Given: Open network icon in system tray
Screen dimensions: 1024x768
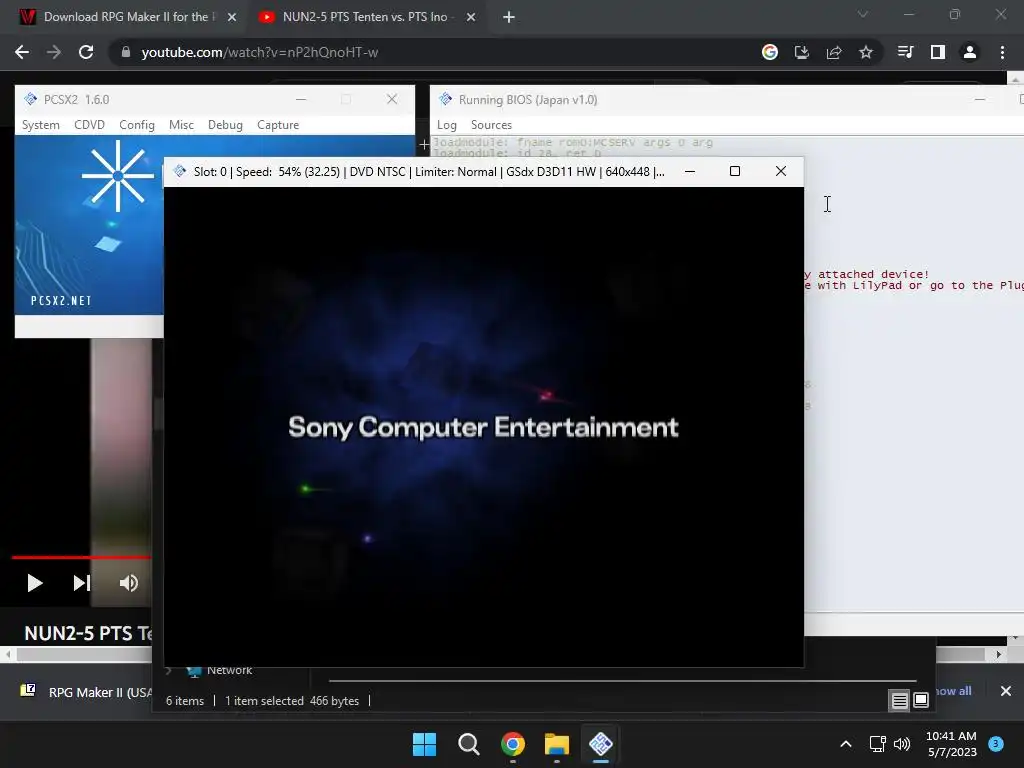Looking at the screenshot, I should pos(877,744).
